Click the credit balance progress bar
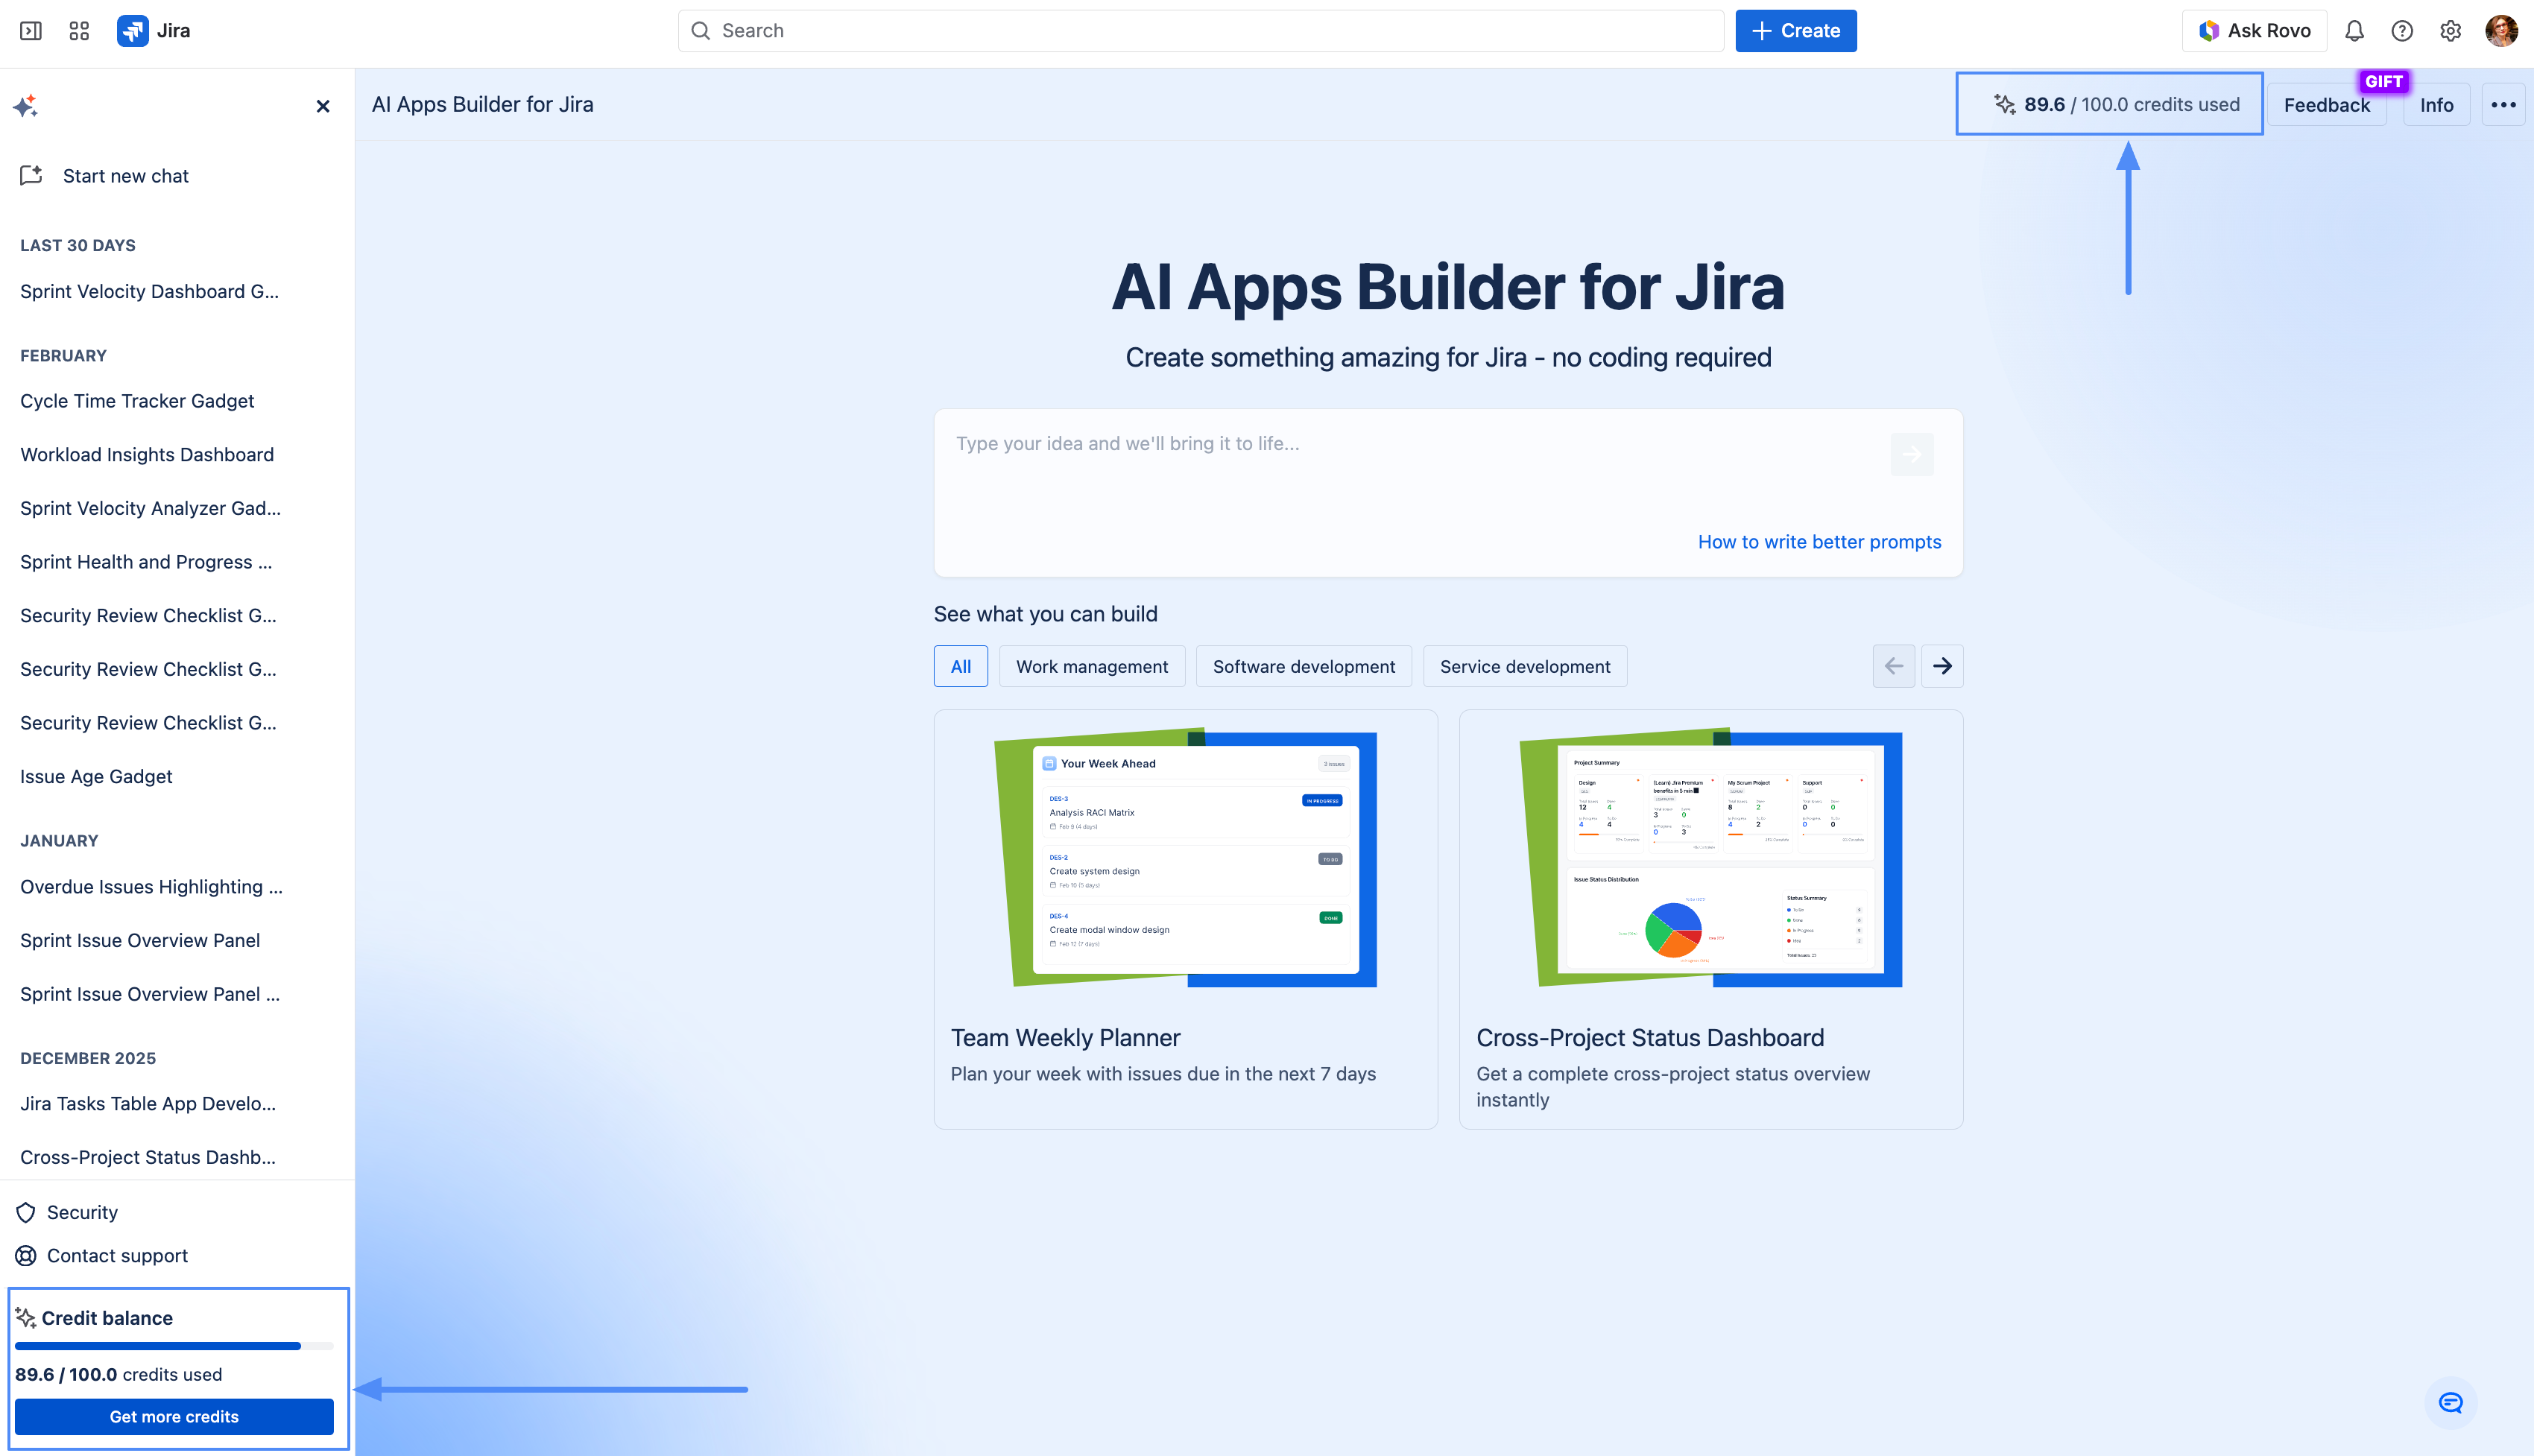The height and width of the screenshot is (1456, 2534). 174,1346
